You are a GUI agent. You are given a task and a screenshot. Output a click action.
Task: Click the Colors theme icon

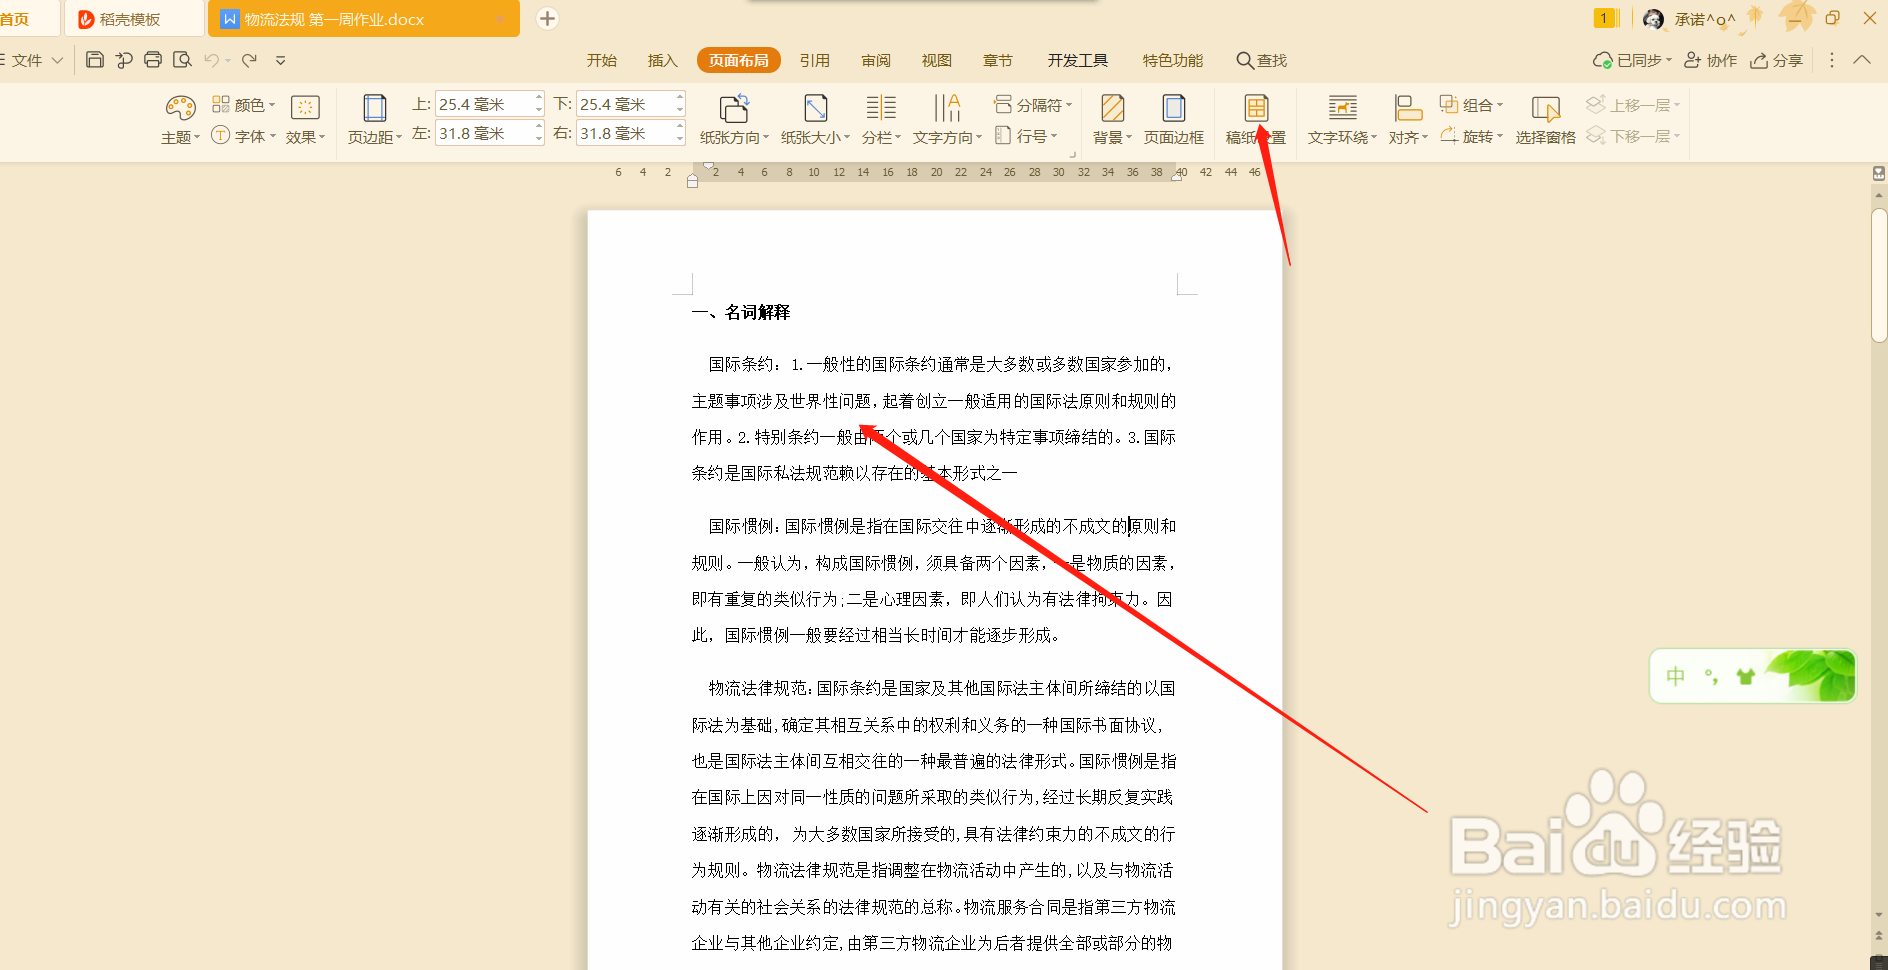click(221, 104)
